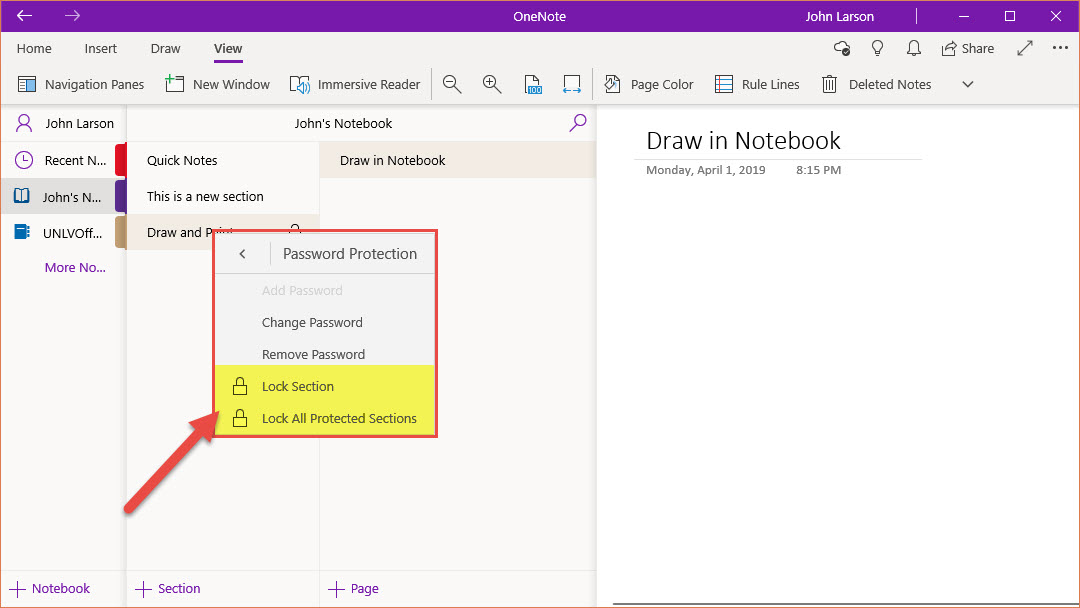Open the More Notebooks link
This screenshot has width=1080, height=608.
click(x=75, y=268)
